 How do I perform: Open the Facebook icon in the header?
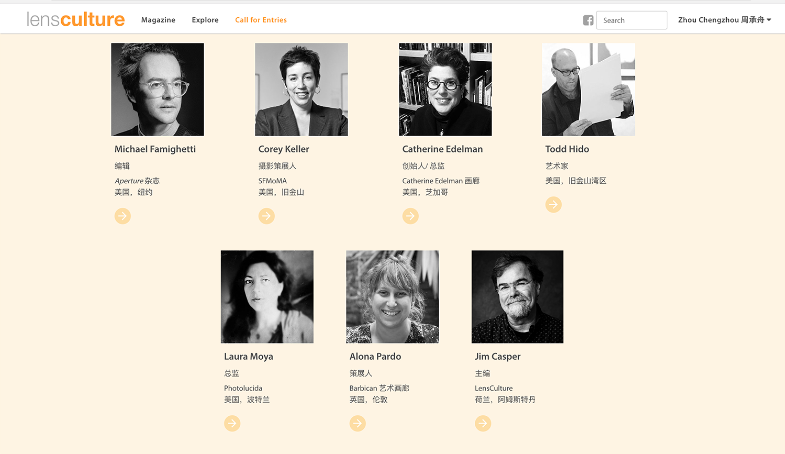(x=588, y=20)
